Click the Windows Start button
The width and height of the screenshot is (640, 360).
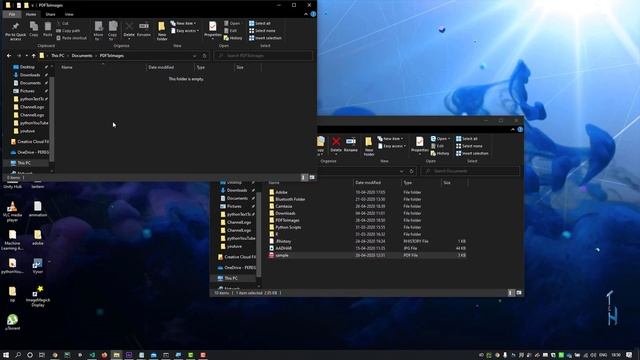tap(6, 355)
